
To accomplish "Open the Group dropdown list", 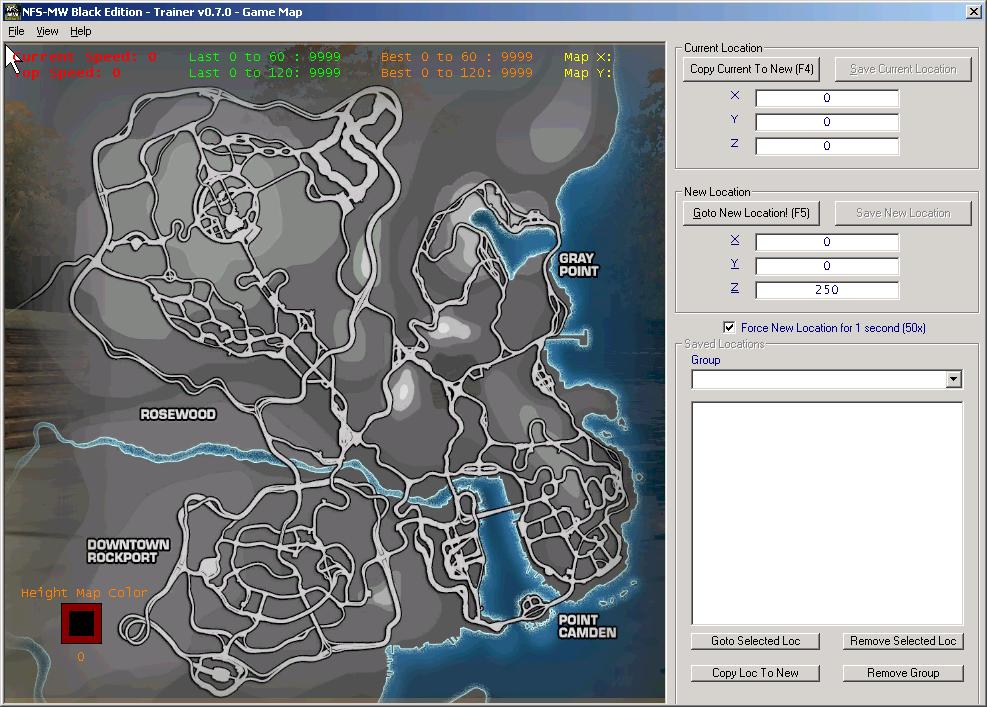I will [x=953, y=380].
